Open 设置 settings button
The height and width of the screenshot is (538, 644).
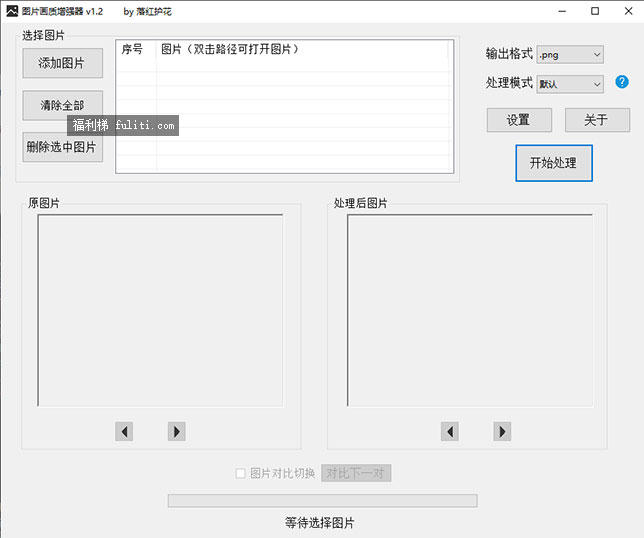click(x=519, y=120)
